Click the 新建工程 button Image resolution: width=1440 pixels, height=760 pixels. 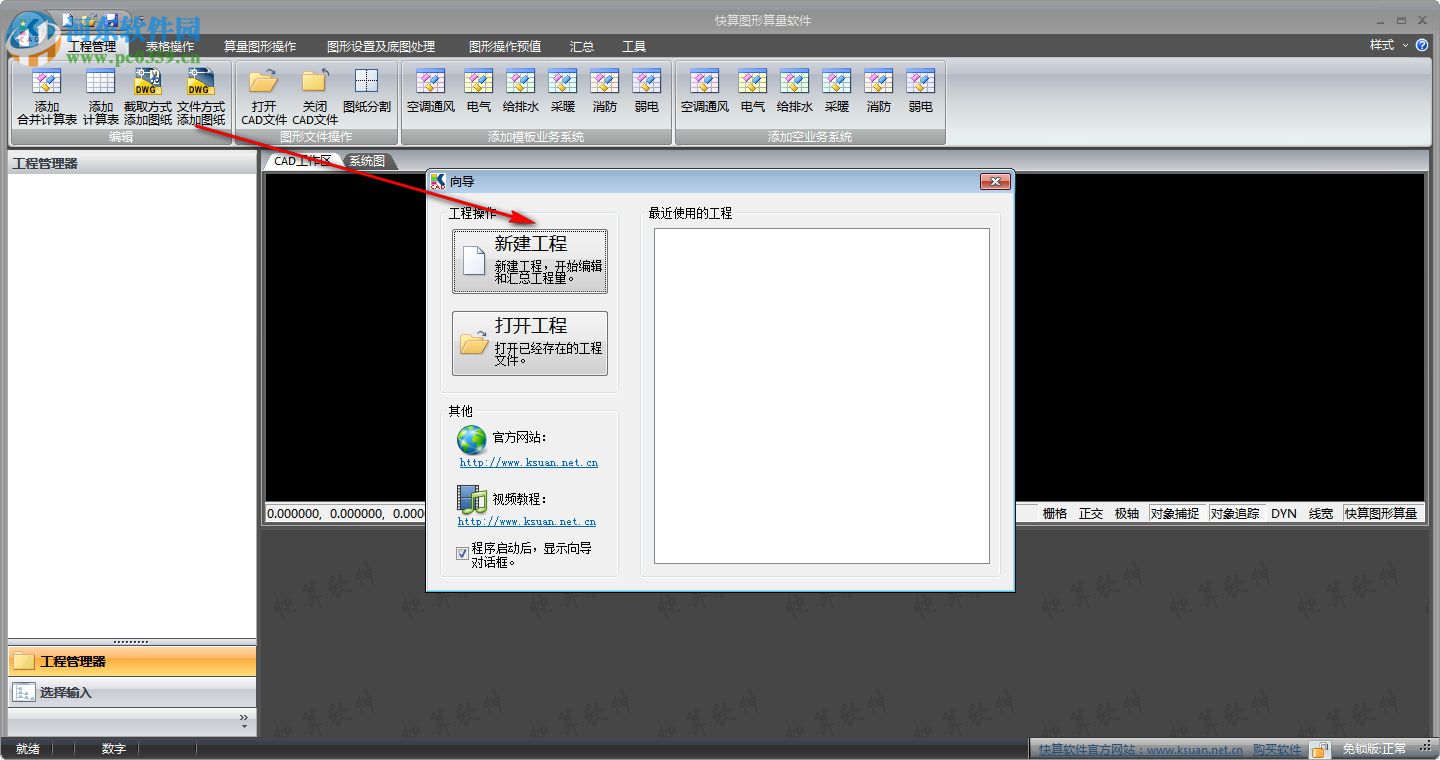pyautogui.click(x=529, y=262)
